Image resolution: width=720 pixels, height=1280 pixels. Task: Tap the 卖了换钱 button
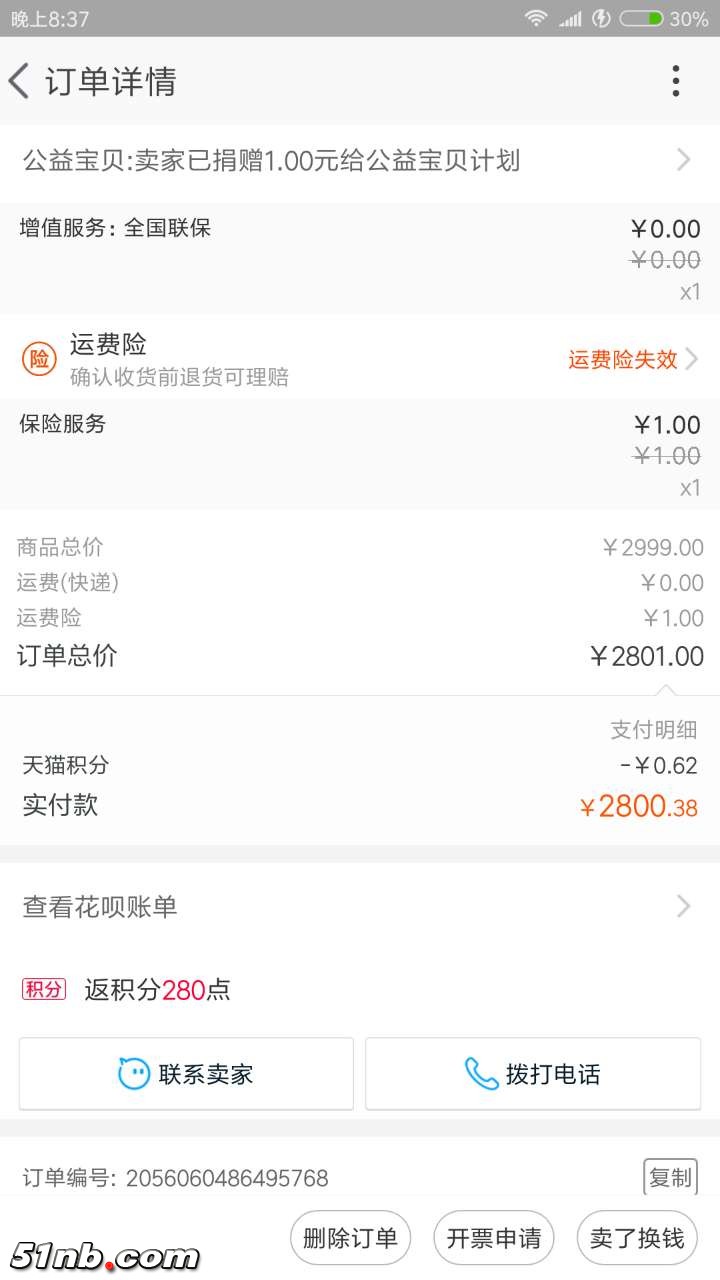[x=637, y=1238]
